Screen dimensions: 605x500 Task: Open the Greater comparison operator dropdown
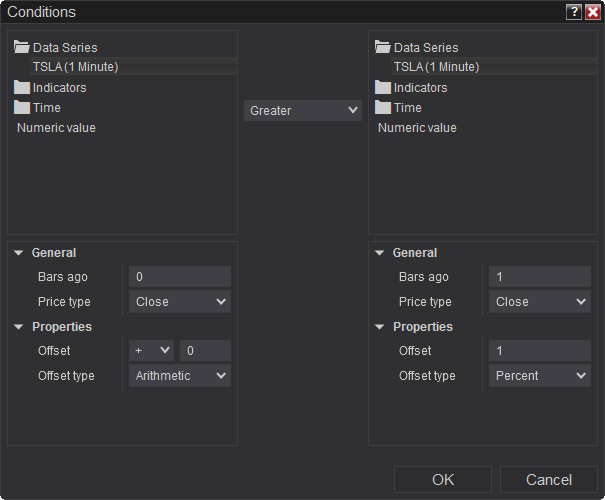point(303,110)
